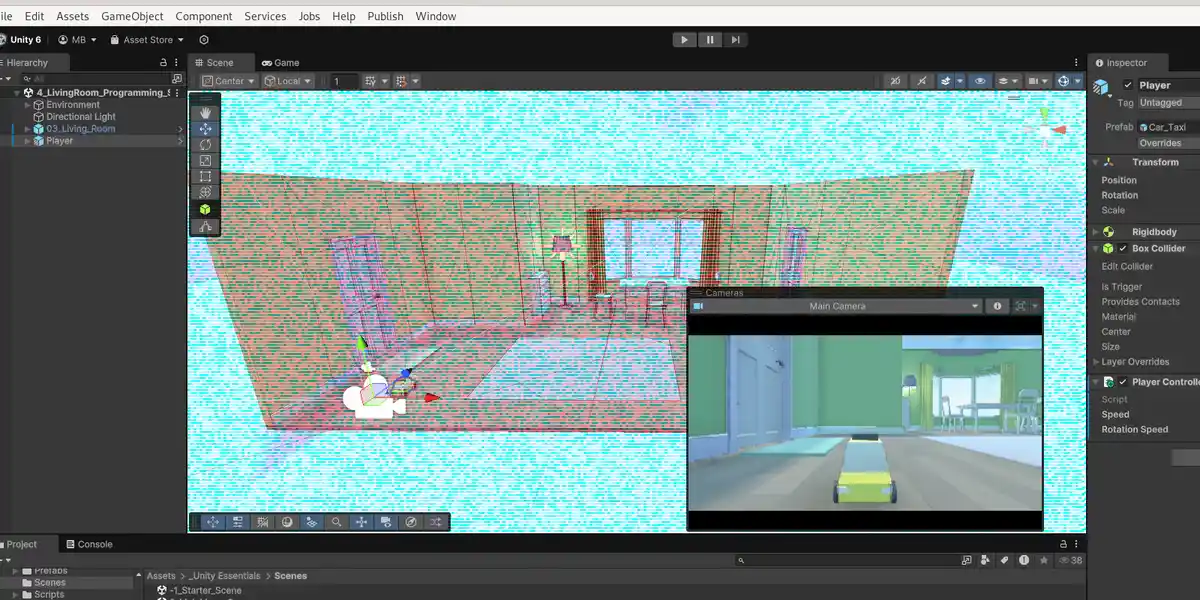
Task: Select the Transform tool
Action: (205, 193)
